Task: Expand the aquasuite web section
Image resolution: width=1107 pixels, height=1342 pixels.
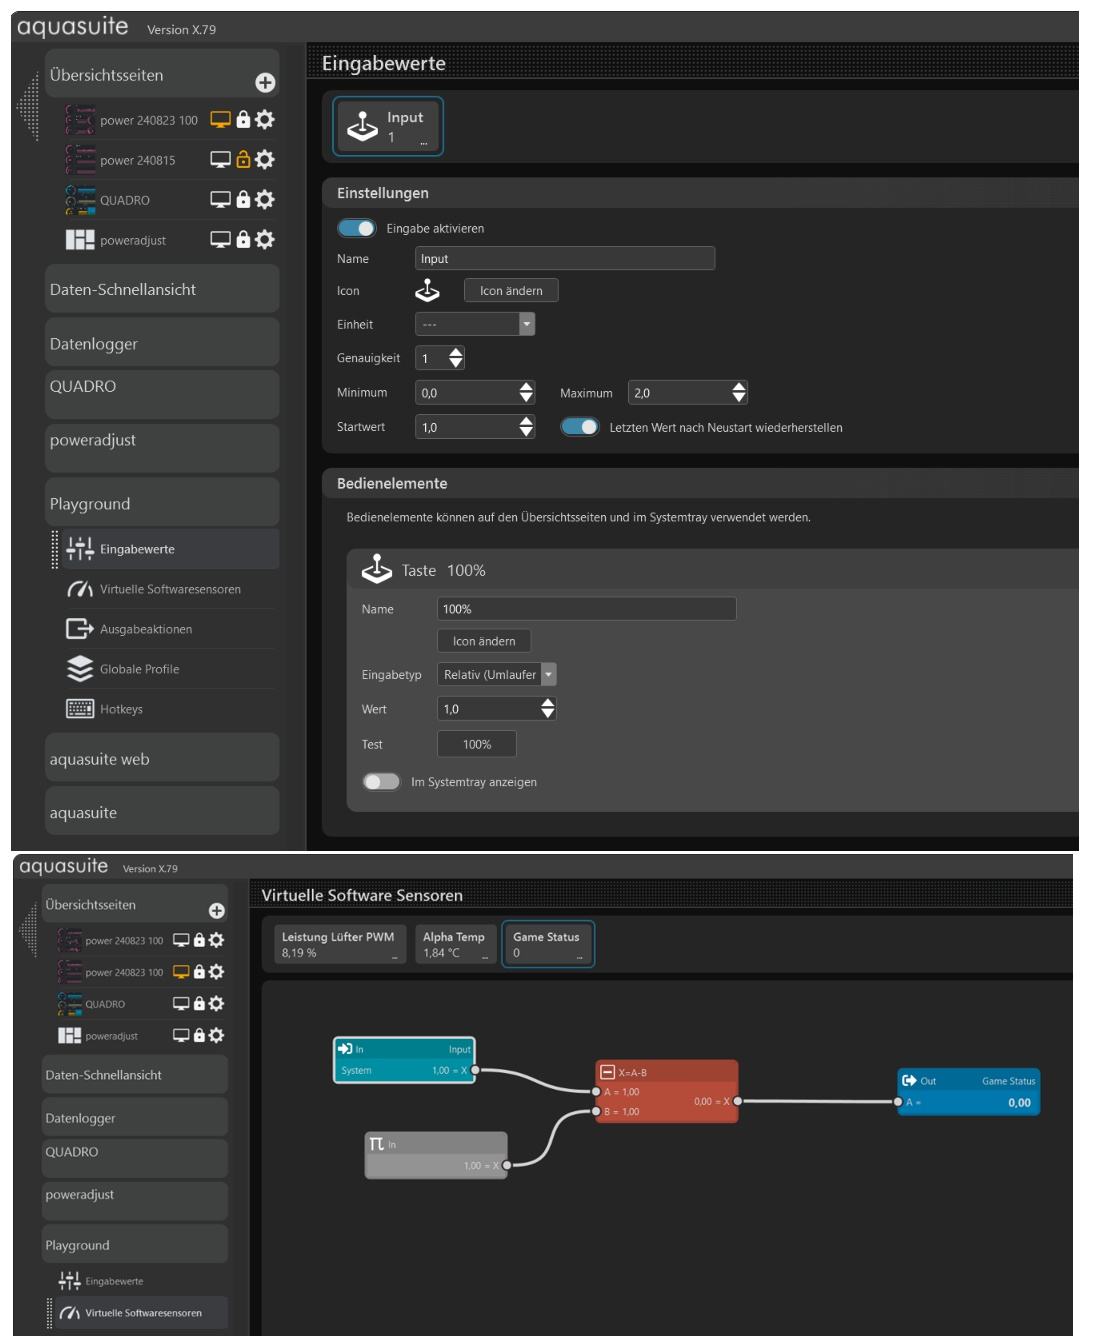Action: pyautogui.click(x=162, y=759)
